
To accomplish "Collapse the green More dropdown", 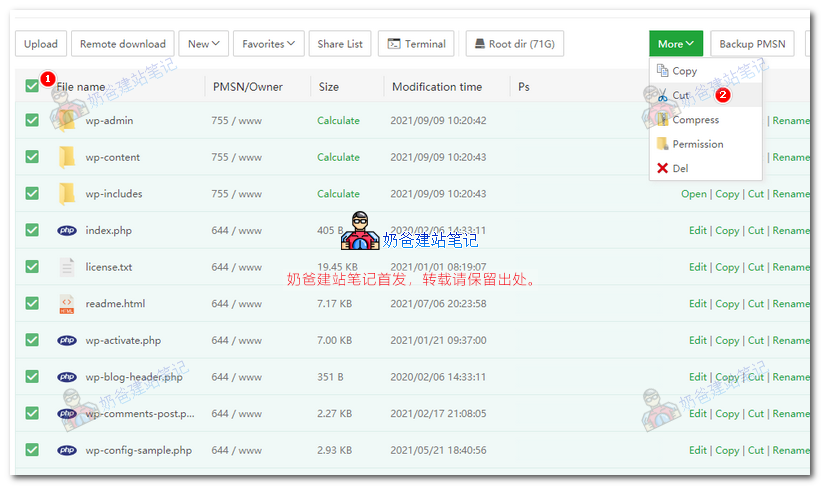I will 675,43.
